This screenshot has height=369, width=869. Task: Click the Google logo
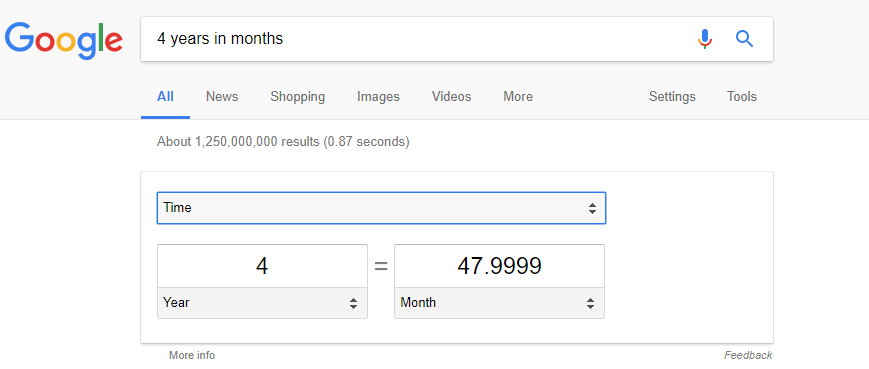[x=64, y=40]
